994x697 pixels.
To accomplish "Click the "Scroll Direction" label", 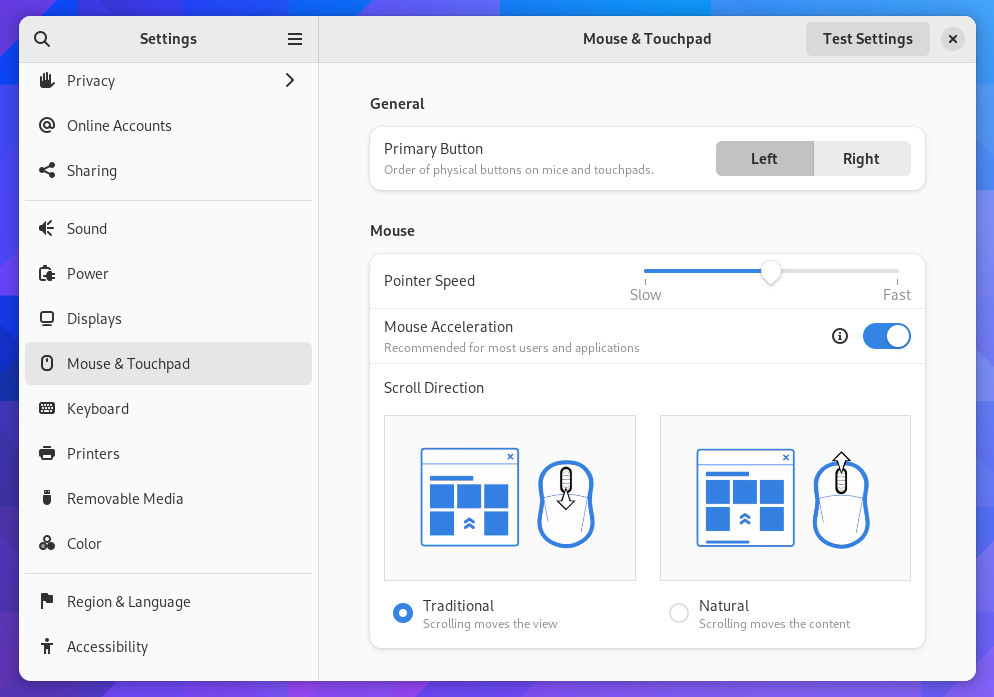I will point(434,388).
